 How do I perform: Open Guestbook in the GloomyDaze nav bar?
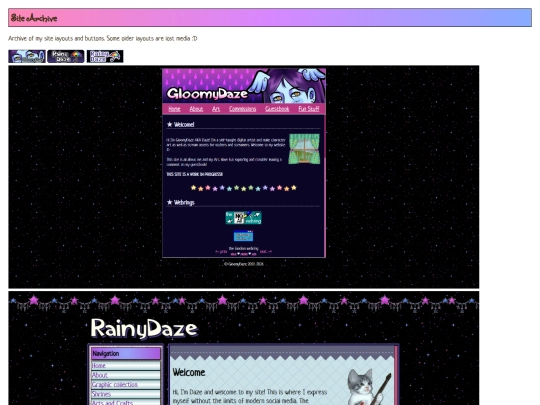tap(277, 109)
